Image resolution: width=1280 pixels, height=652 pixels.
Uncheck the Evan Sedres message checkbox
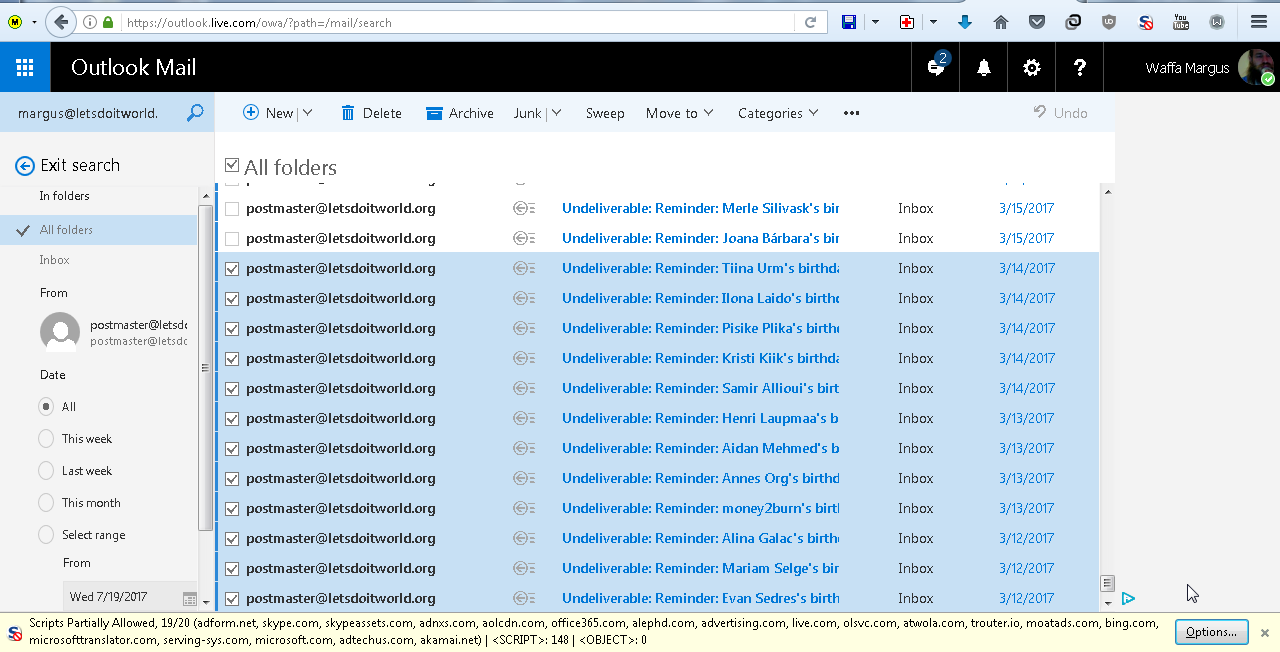(232, 599)
